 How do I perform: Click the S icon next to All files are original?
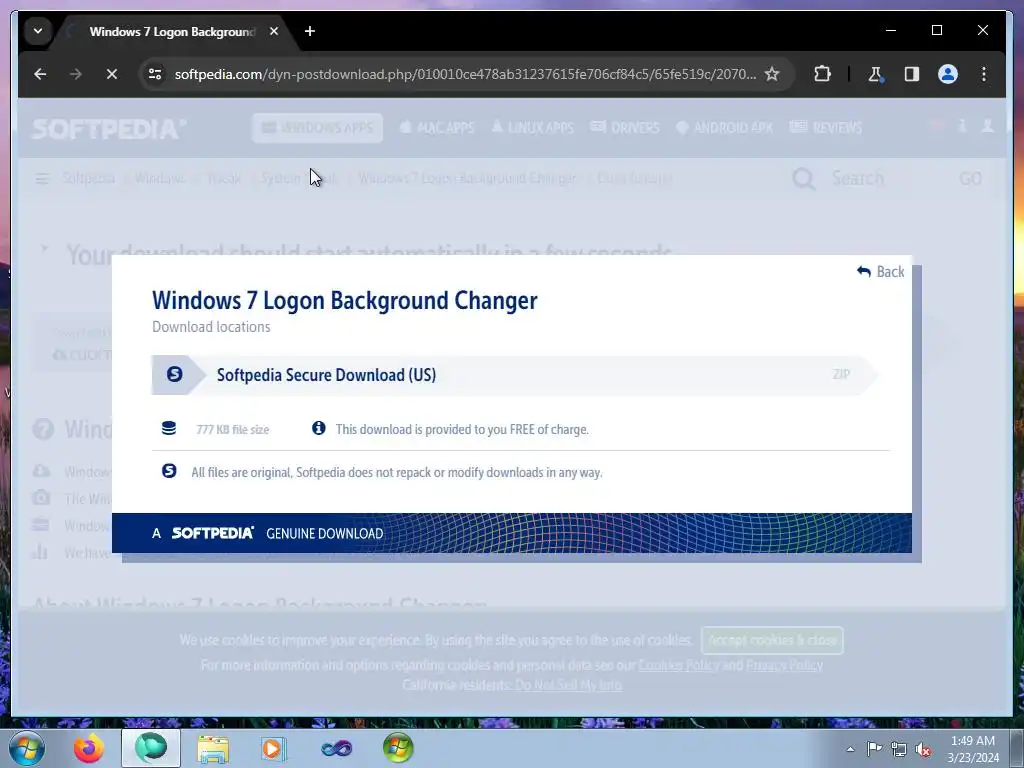(x=169, y=471)
